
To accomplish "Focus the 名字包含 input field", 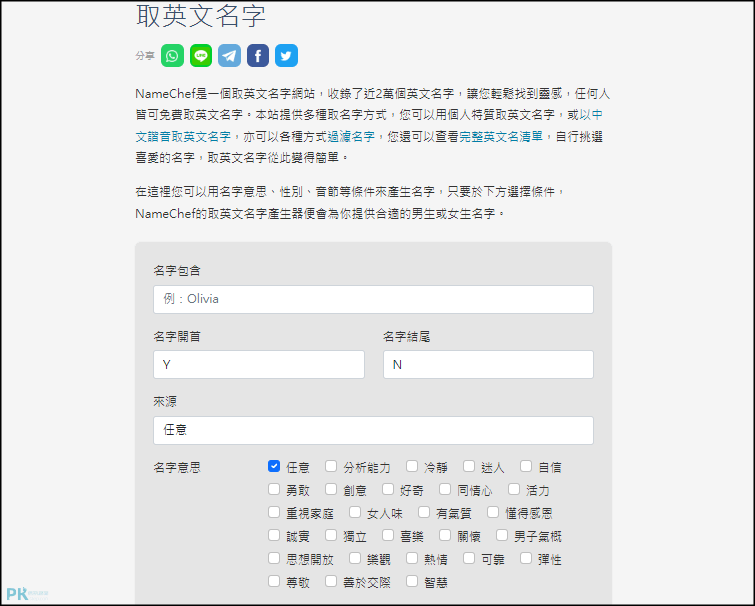I will pos(373,299).
